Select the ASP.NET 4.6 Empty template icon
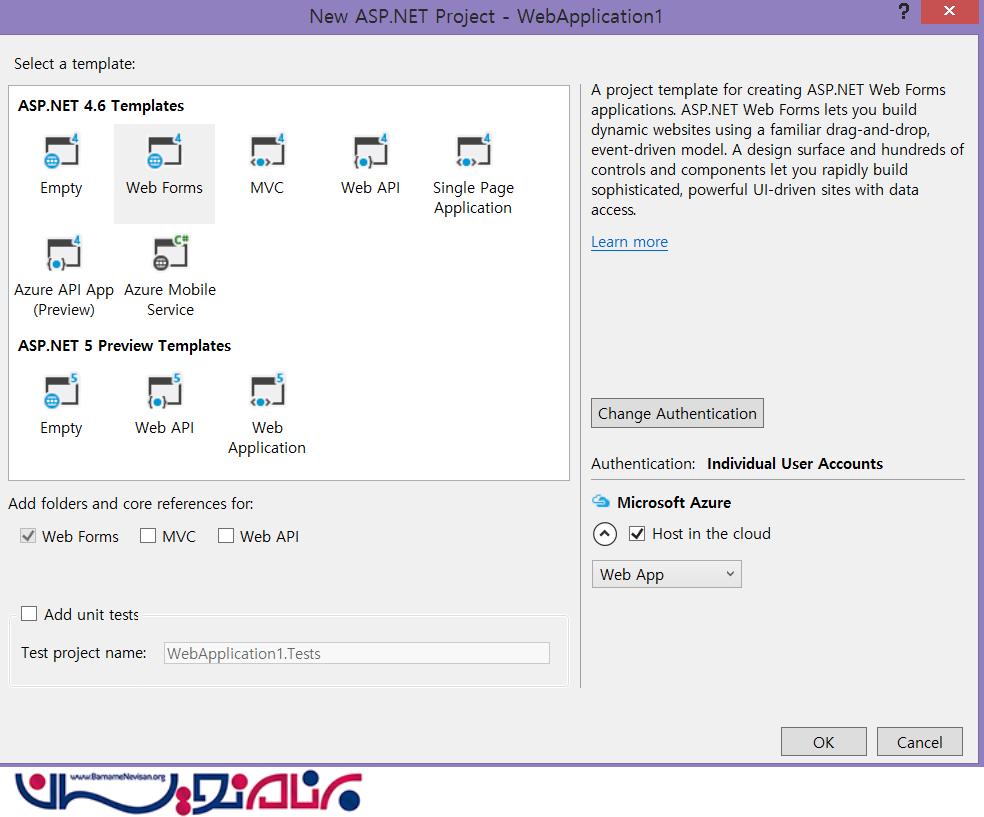The width and height of the screenshot is (984, 817). (61, 151)
